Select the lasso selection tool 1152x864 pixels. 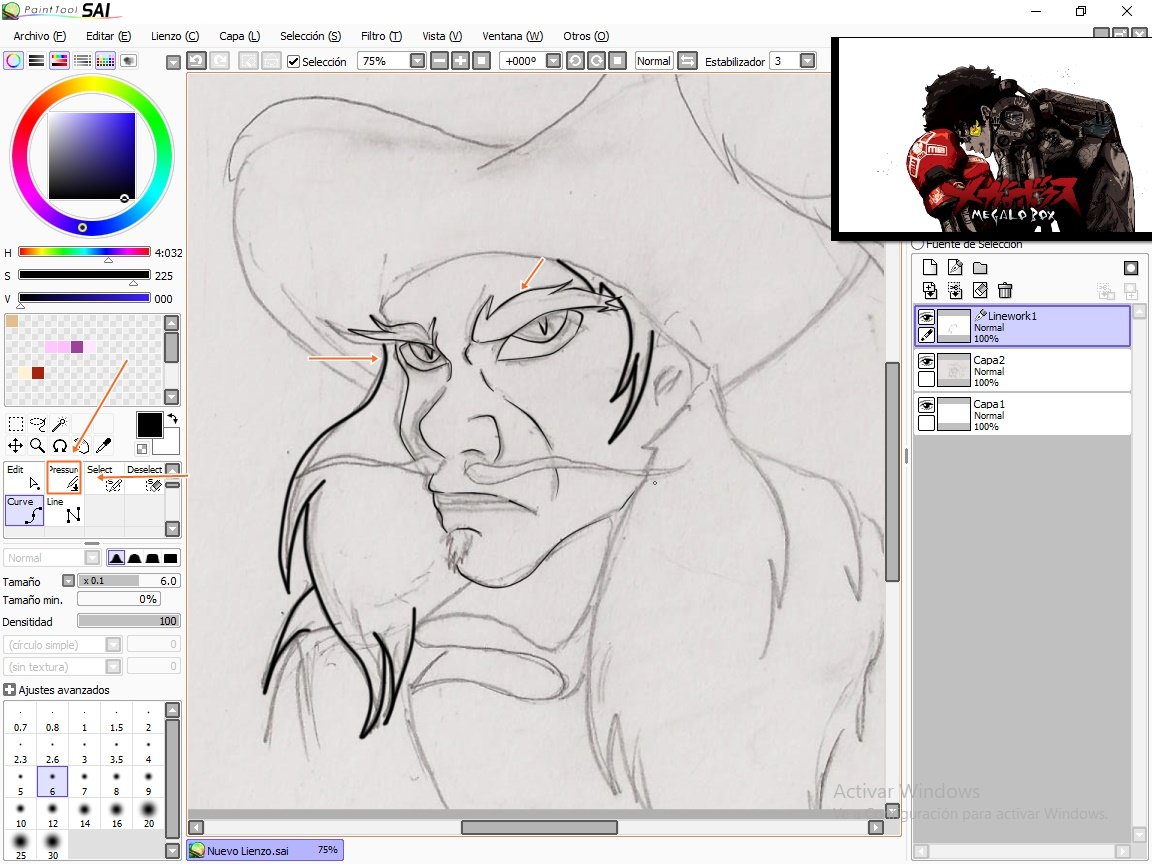pos(37,423)
